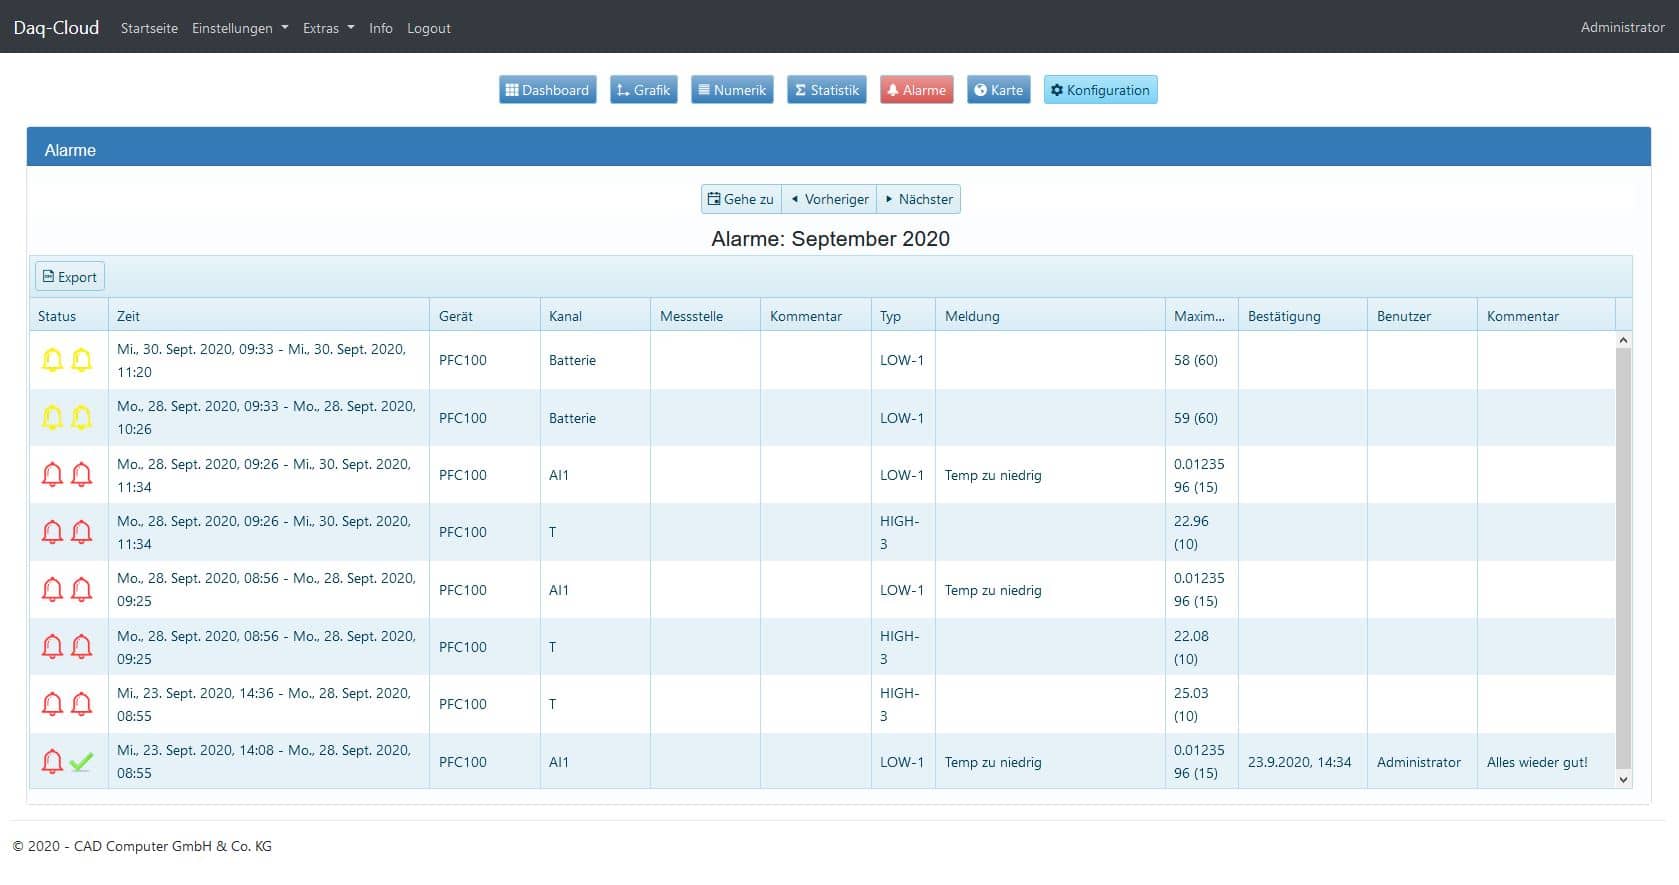
Task: Go to Nächster month
Action: 918,199
